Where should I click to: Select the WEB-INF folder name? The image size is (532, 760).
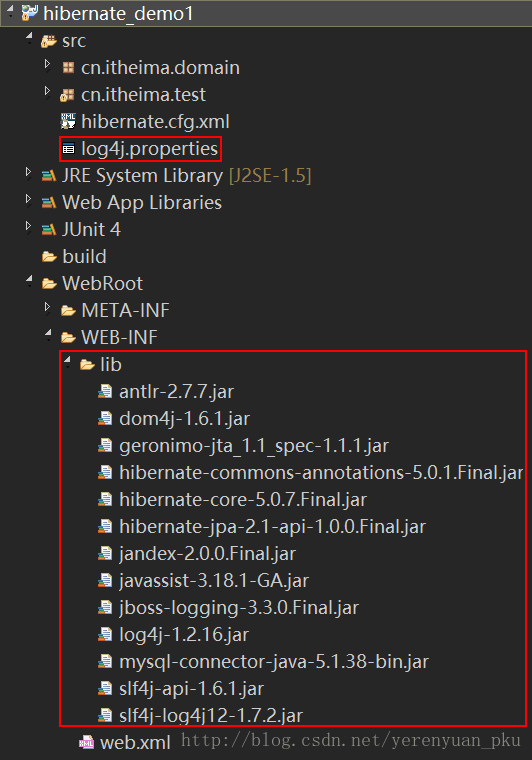(x=119, y=337)
